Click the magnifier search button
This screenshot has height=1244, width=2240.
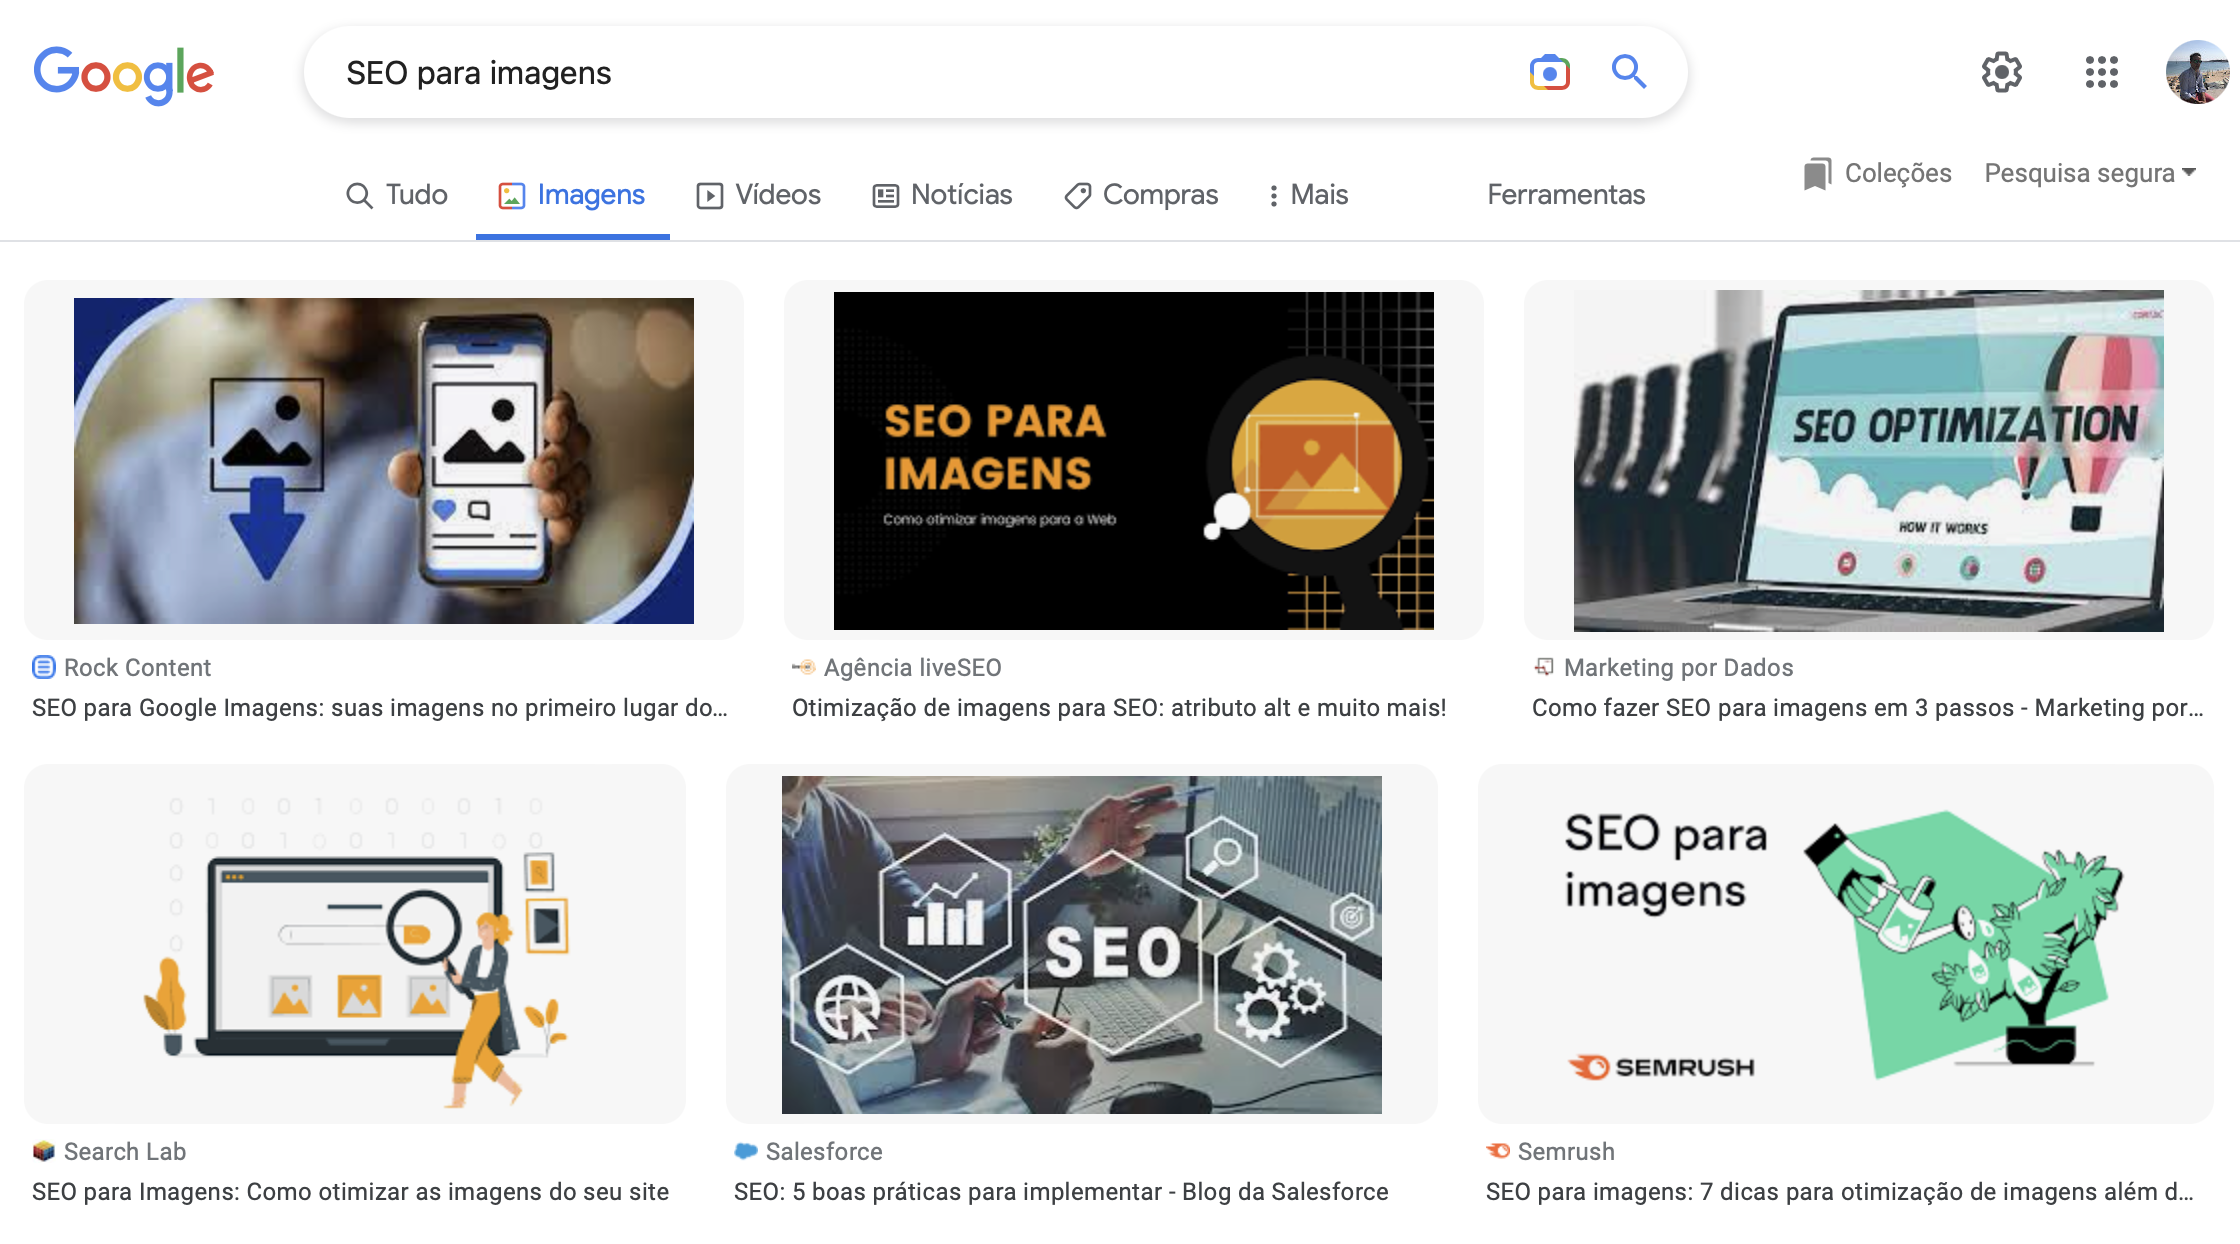(1629, 72)
